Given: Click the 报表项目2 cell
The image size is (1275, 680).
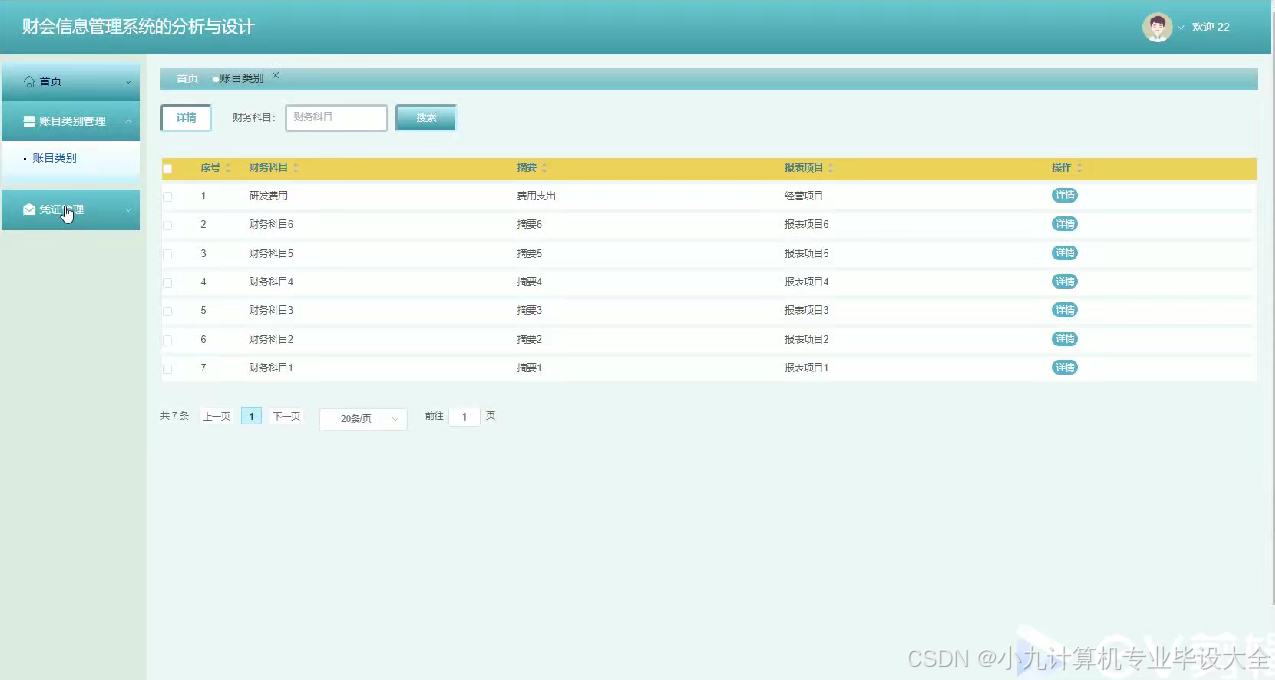Looking at the screenshot, I should [807, 340].
